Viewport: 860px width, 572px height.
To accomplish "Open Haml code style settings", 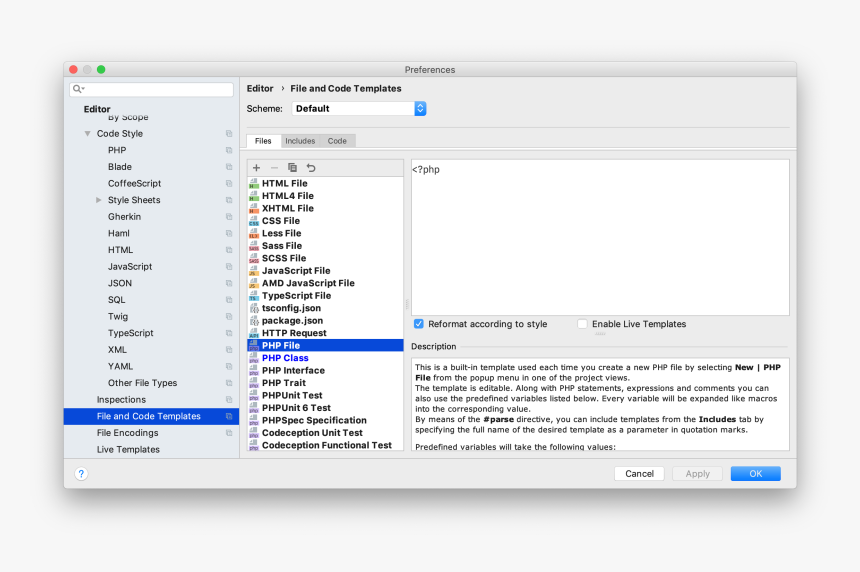I will [118, 234].
